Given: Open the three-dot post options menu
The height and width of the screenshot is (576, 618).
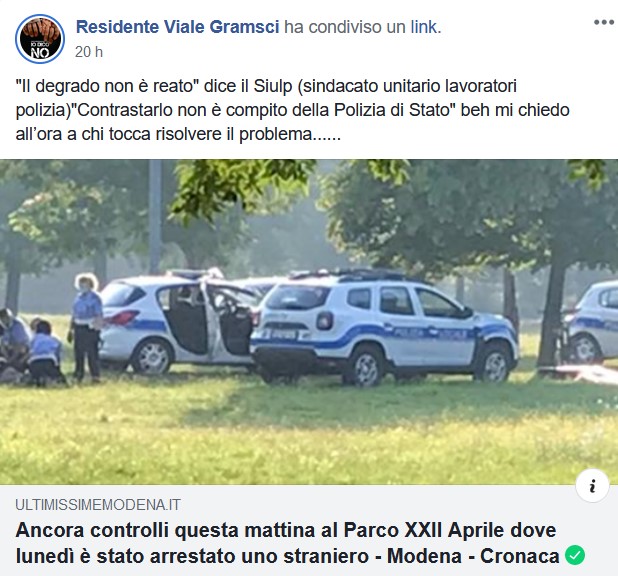Looking at the screenshot, I should pos(604,22).
